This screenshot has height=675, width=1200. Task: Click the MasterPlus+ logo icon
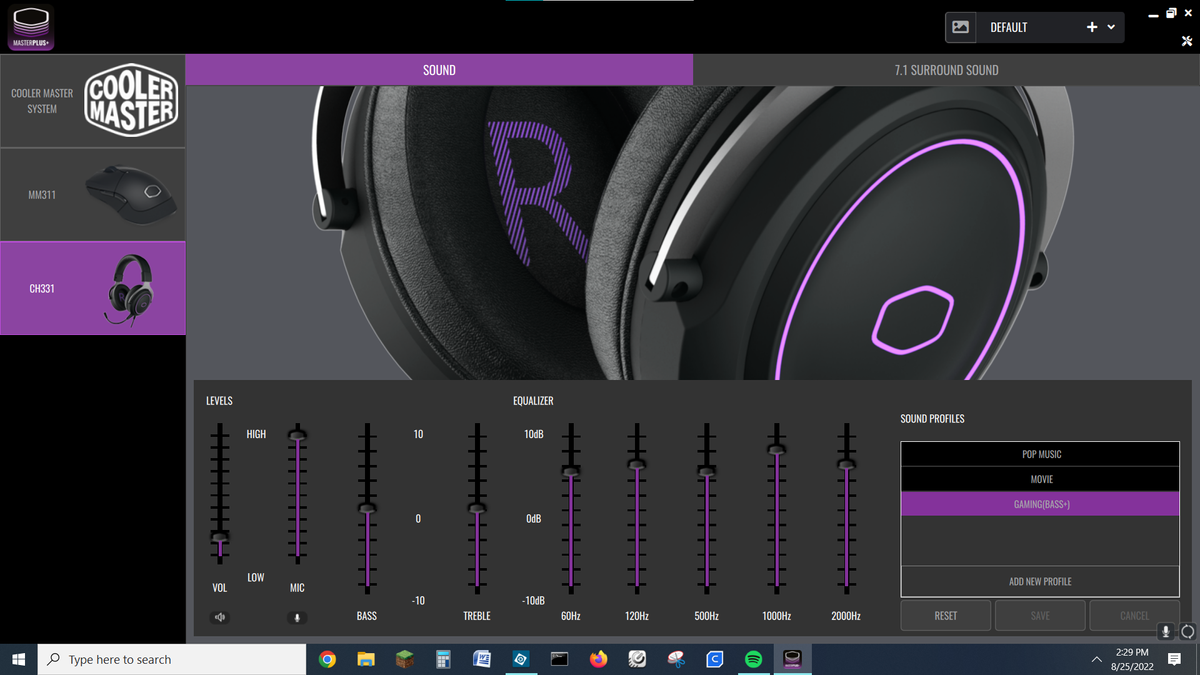31,27
